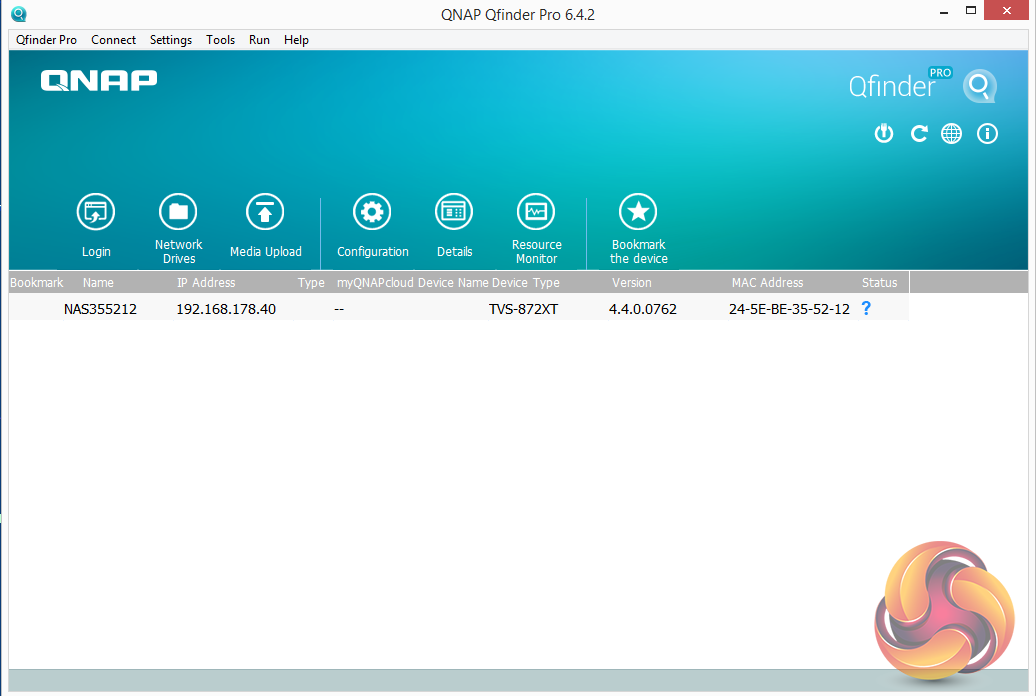1036x696 pixels.
Task: Open the Configuration gear icon
Action: (372, 212)
